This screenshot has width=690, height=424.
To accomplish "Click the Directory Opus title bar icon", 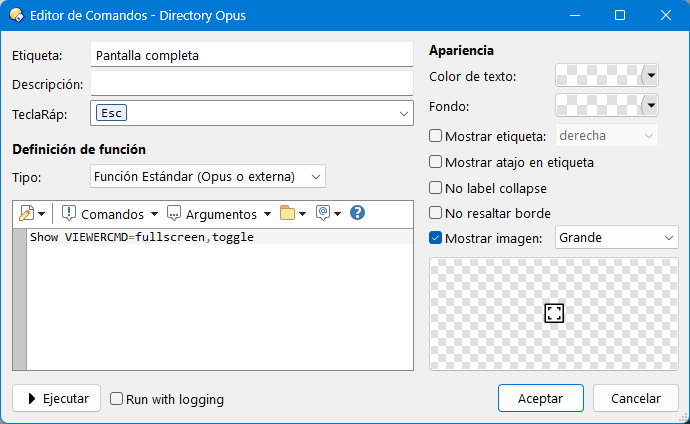I will pyautogui.click(x=16, y=15).
